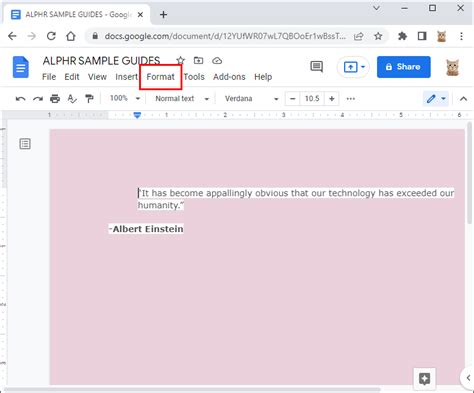Screen dimensions: 474x393
Task: Open the File menu
Action: [49, 77]
